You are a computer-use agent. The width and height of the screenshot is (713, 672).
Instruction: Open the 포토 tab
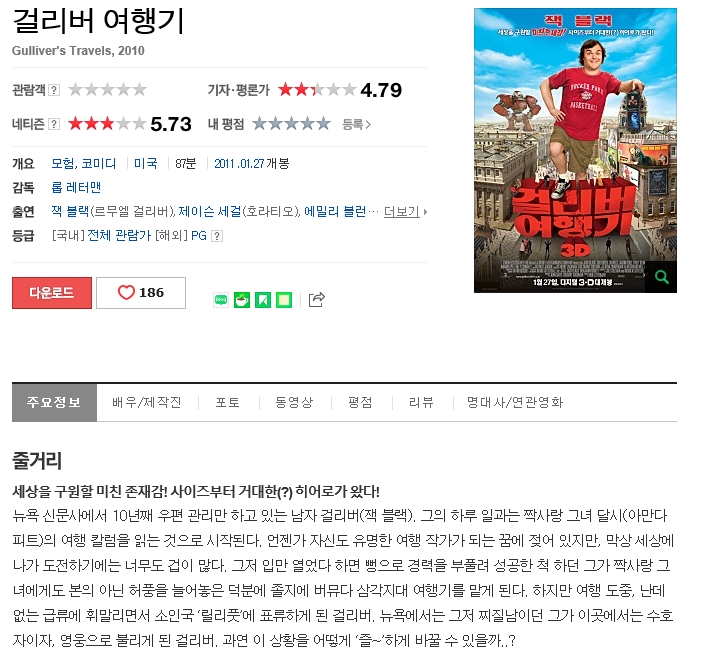coord(228,402)
